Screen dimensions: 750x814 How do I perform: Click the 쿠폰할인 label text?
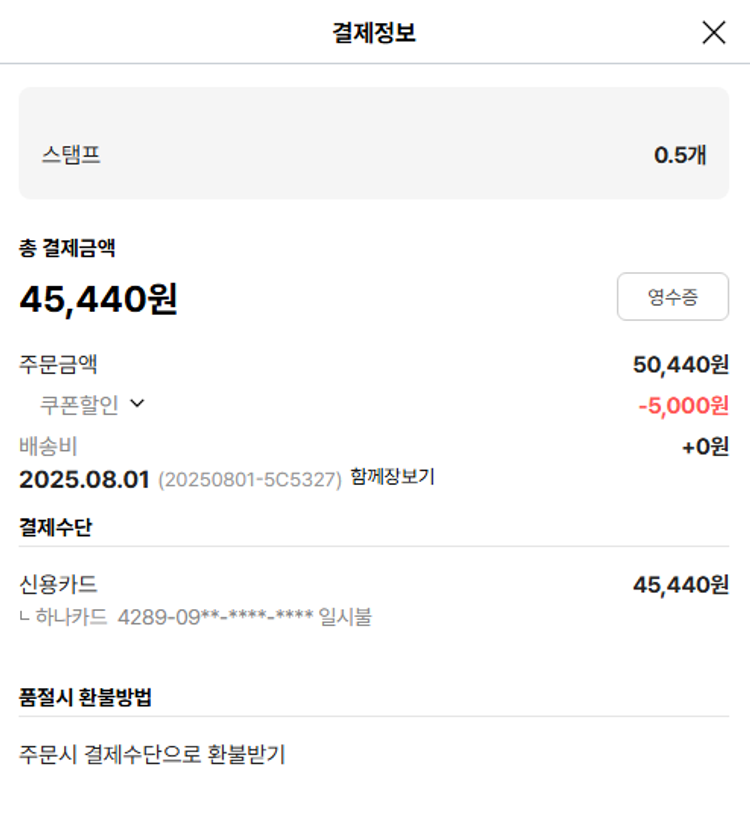click(79, 405)
